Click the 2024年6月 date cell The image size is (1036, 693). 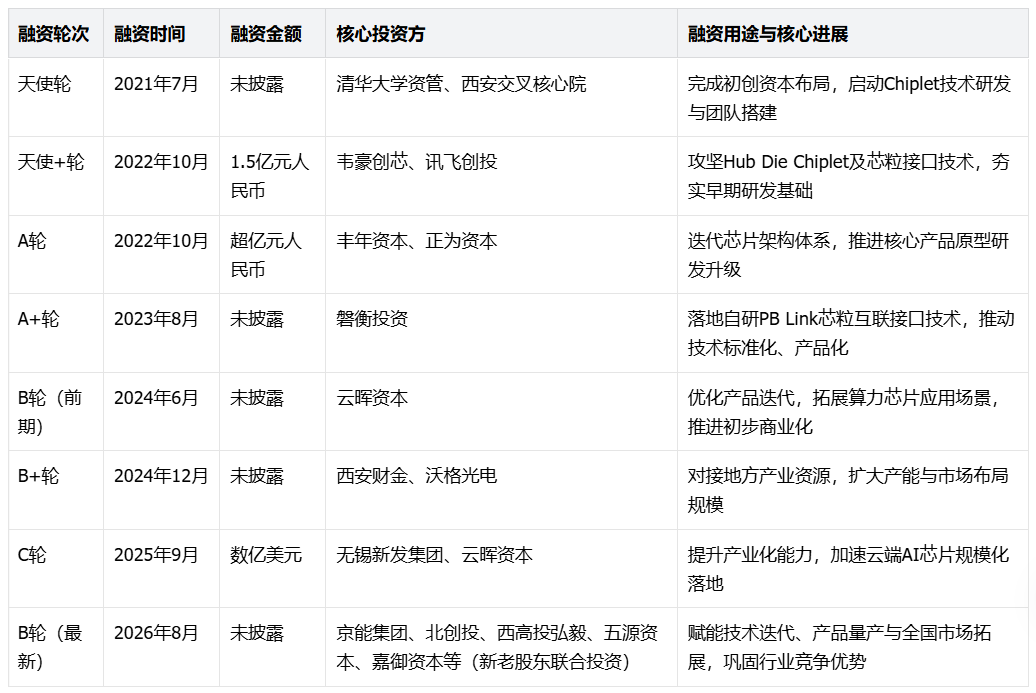[161, 412]
